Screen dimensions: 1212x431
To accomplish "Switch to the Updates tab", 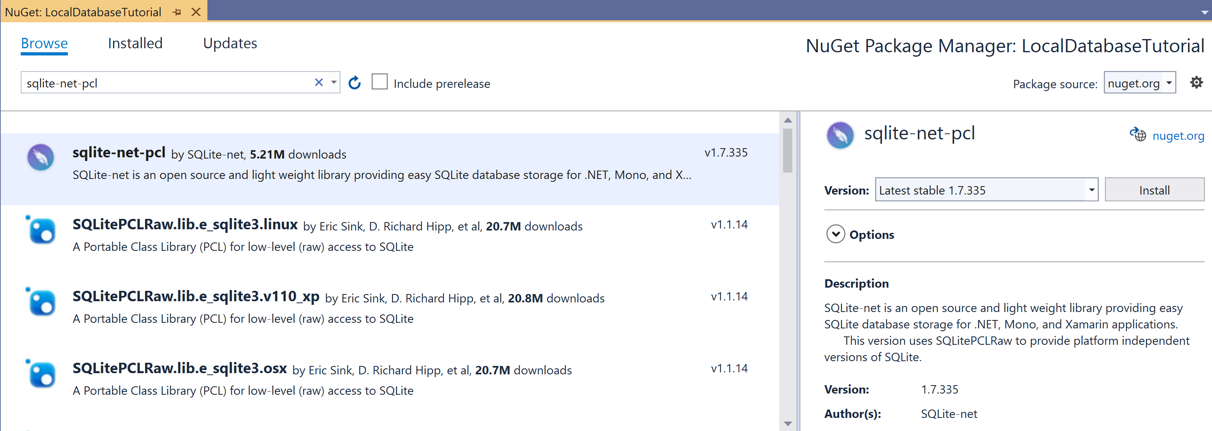I will tap(230, 43).
